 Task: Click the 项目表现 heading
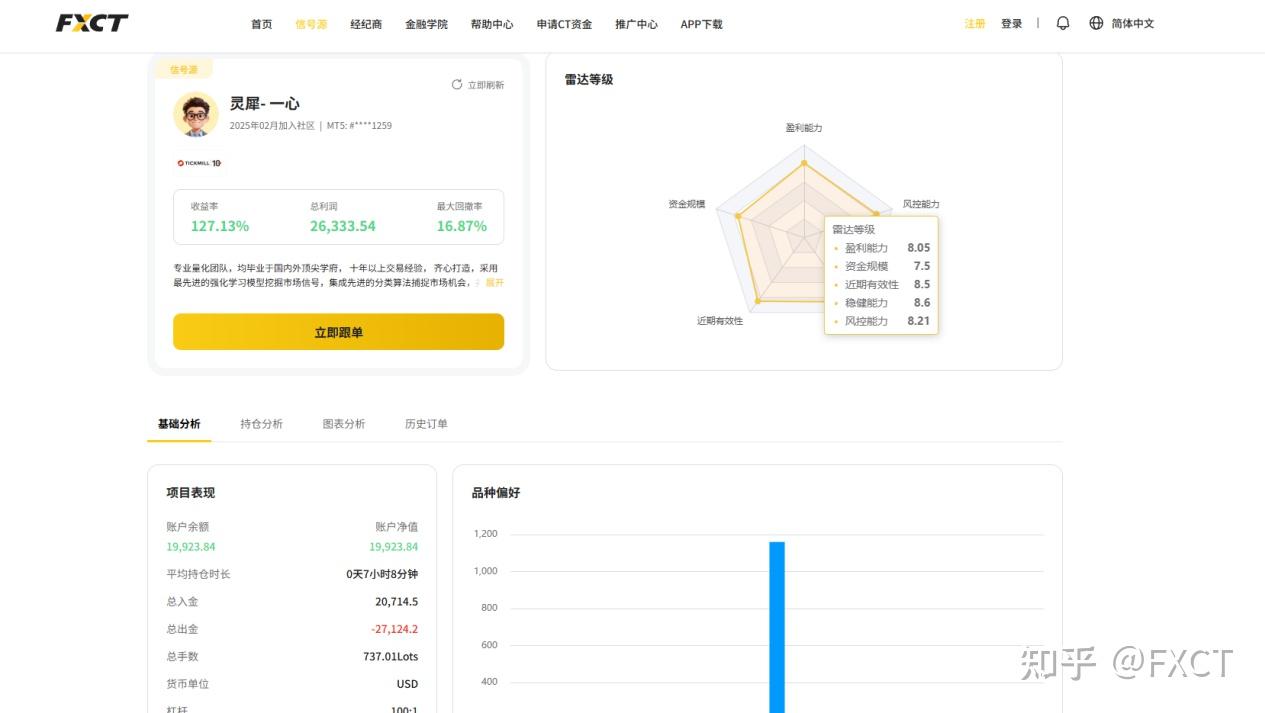(x=190, y=493)
